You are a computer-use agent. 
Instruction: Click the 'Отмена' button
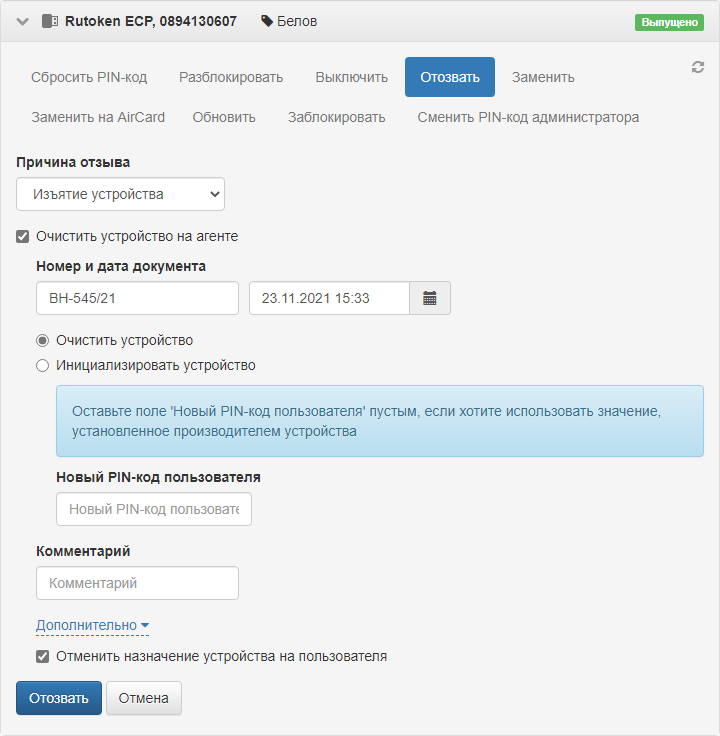(144, 698)
